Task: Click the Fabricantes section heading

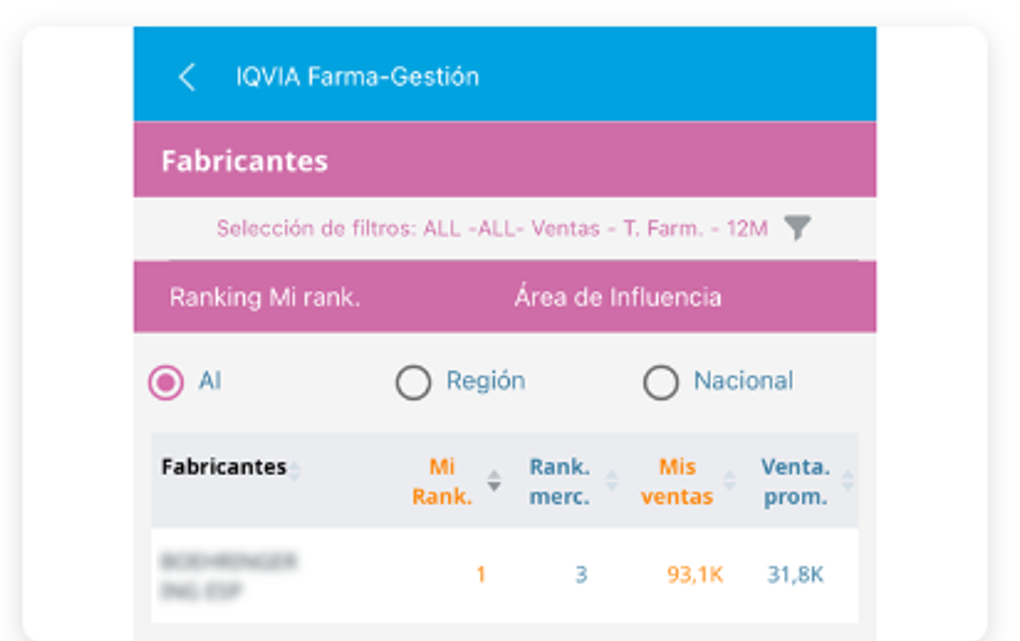Action: coord(245,161)
